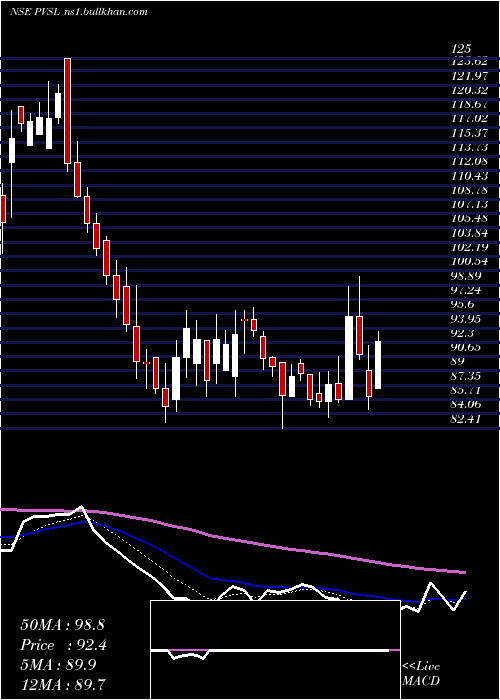
Task: Click the 121.97 price axis label
Action: [x=470, y=76]
